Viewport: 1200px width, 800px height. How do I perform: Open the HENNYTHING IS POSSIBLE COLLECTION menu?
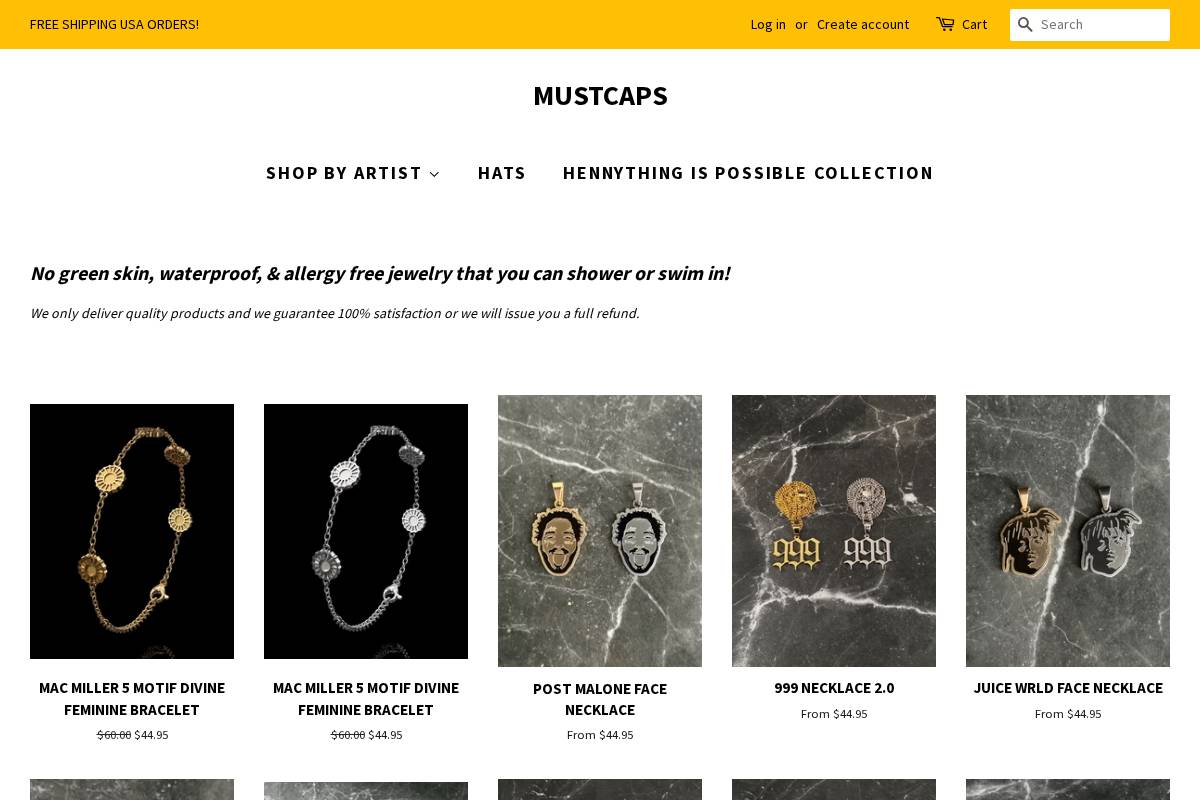pos(748,172)
